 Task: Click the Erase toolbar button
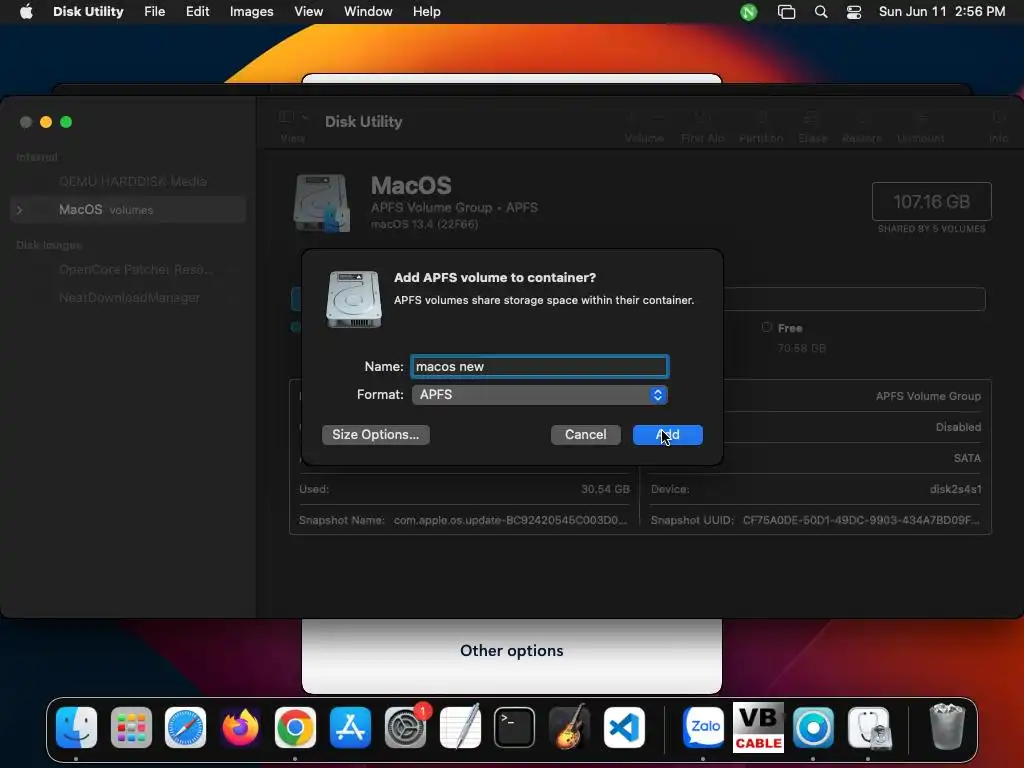[x=812, y=126]
